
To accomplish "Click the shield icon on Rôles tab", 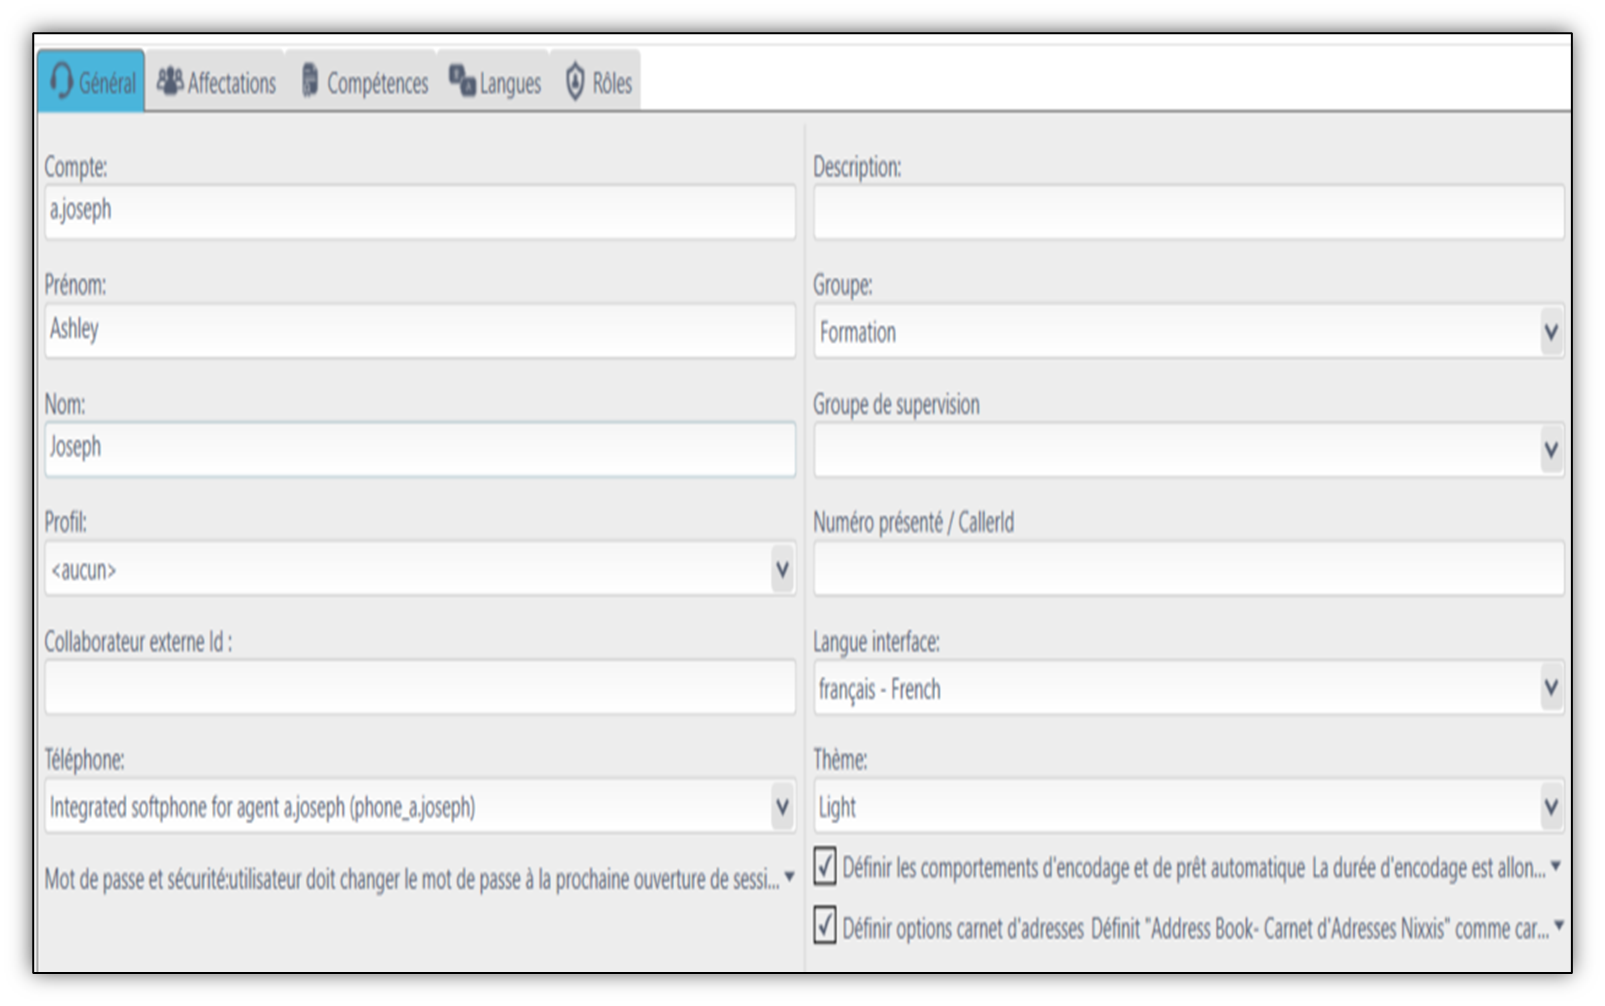I will pyautogui.click(x=575, y=81).
